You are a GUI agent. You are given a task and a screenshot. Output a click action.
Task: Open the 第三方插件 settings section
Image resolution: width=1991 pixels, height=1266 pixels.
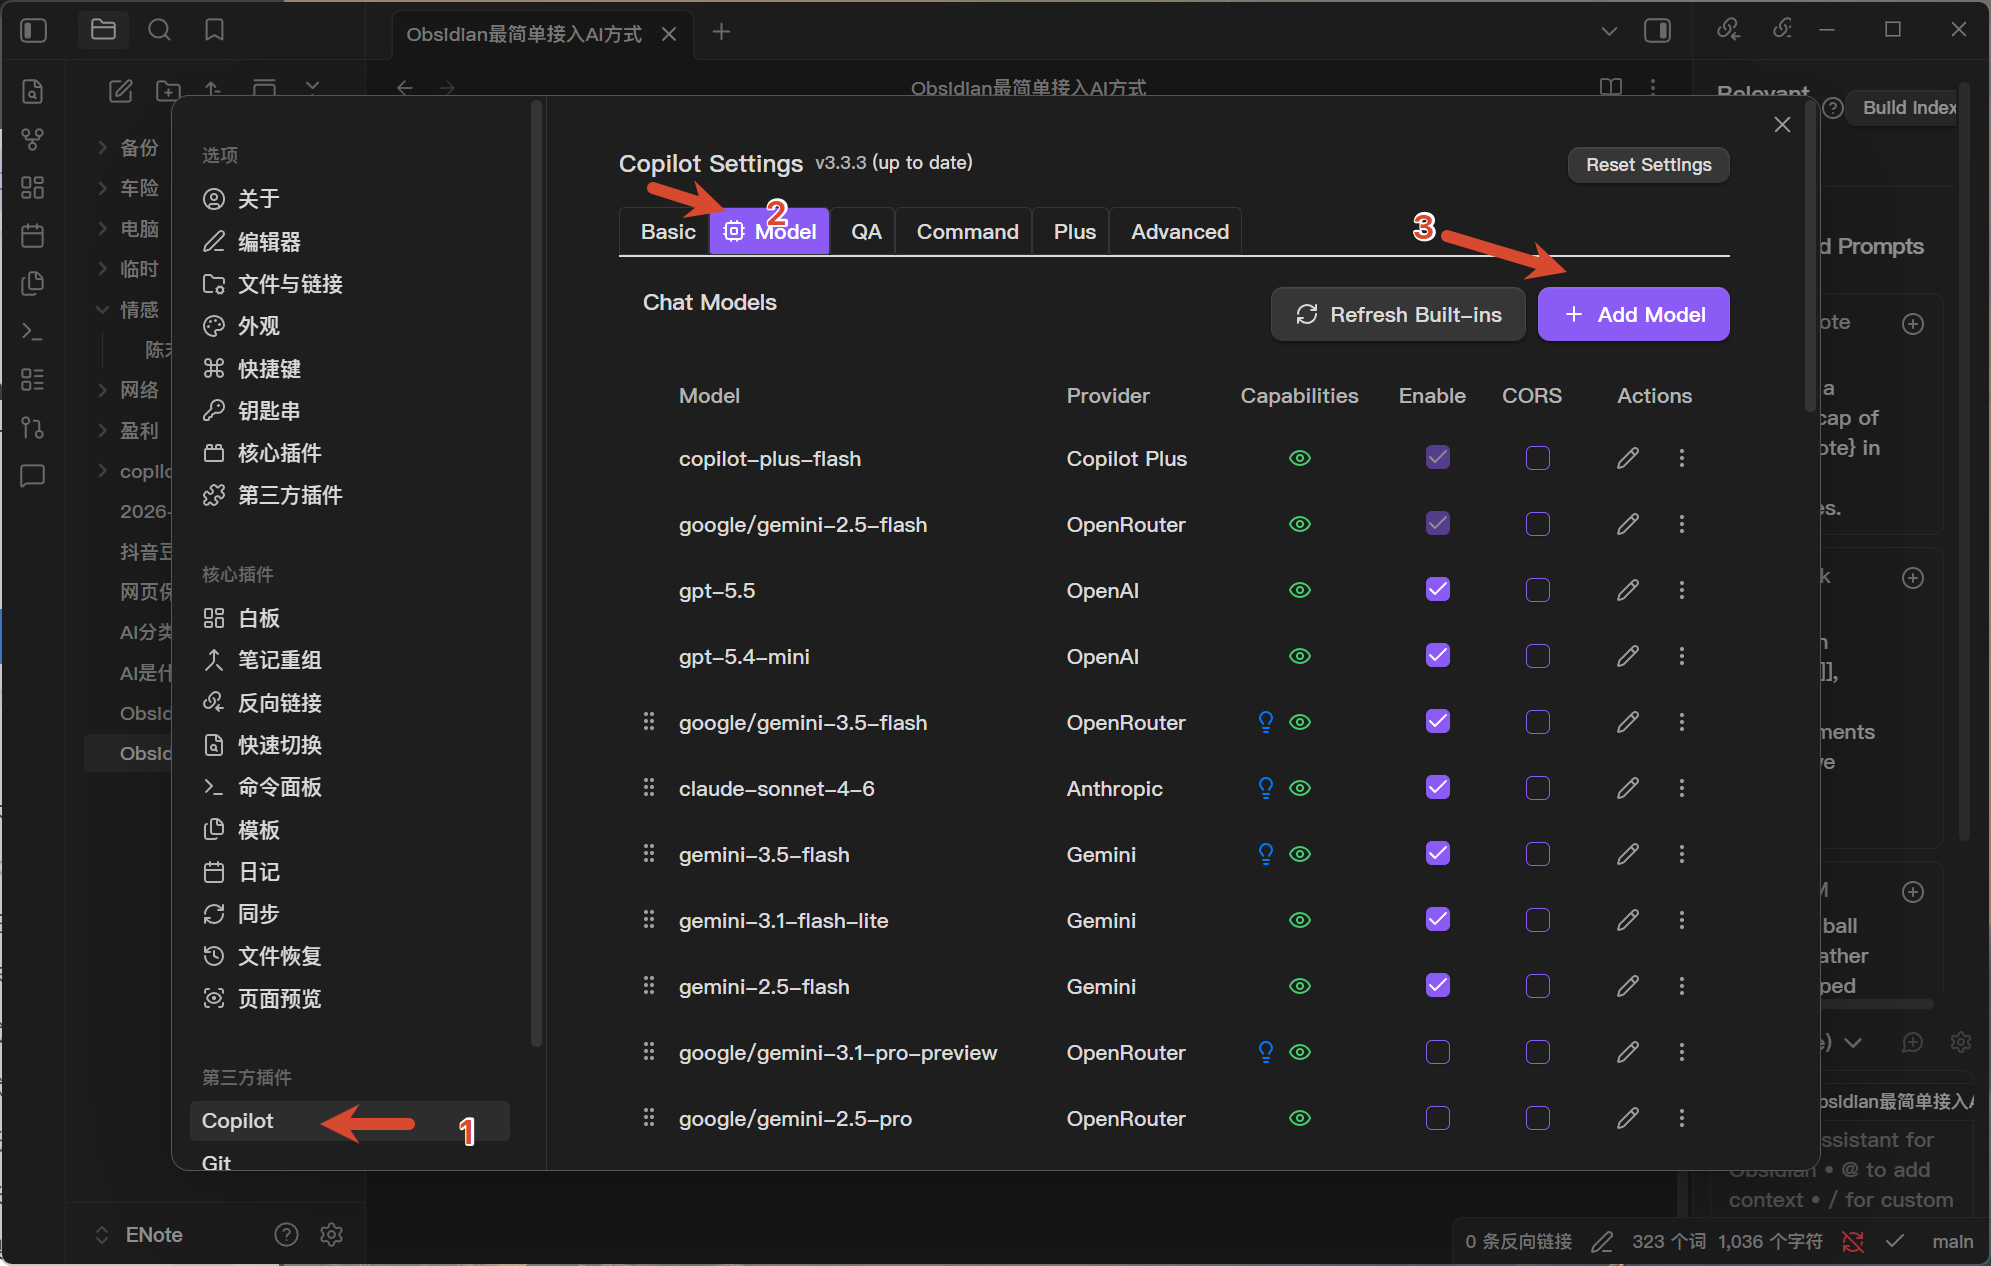point(273,495)
